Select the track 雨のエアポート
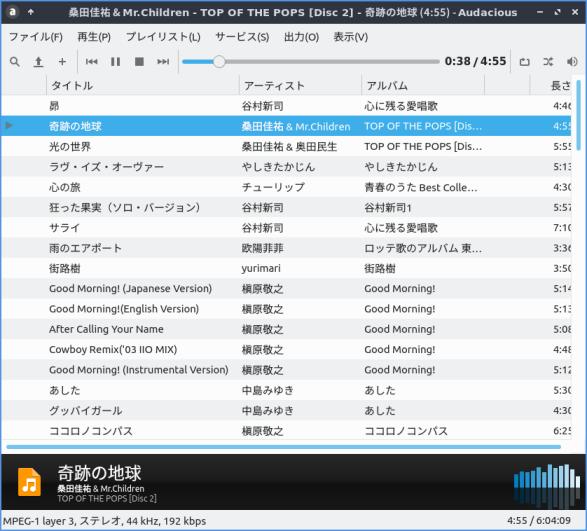 click(x=85, y=248)
